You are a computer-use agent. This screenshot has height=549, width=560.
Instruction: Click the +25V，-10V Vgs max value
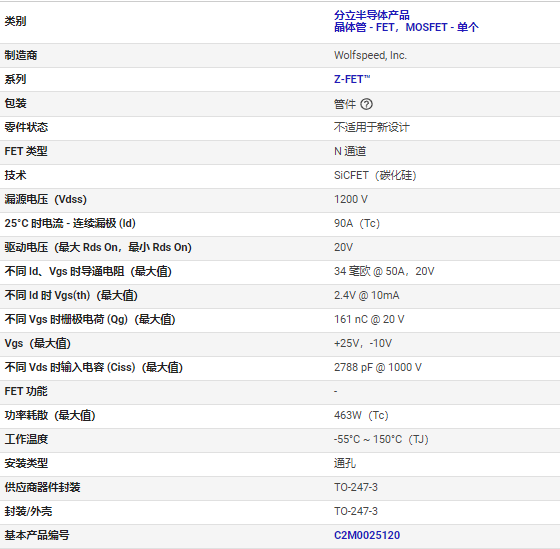click(363, 343)
